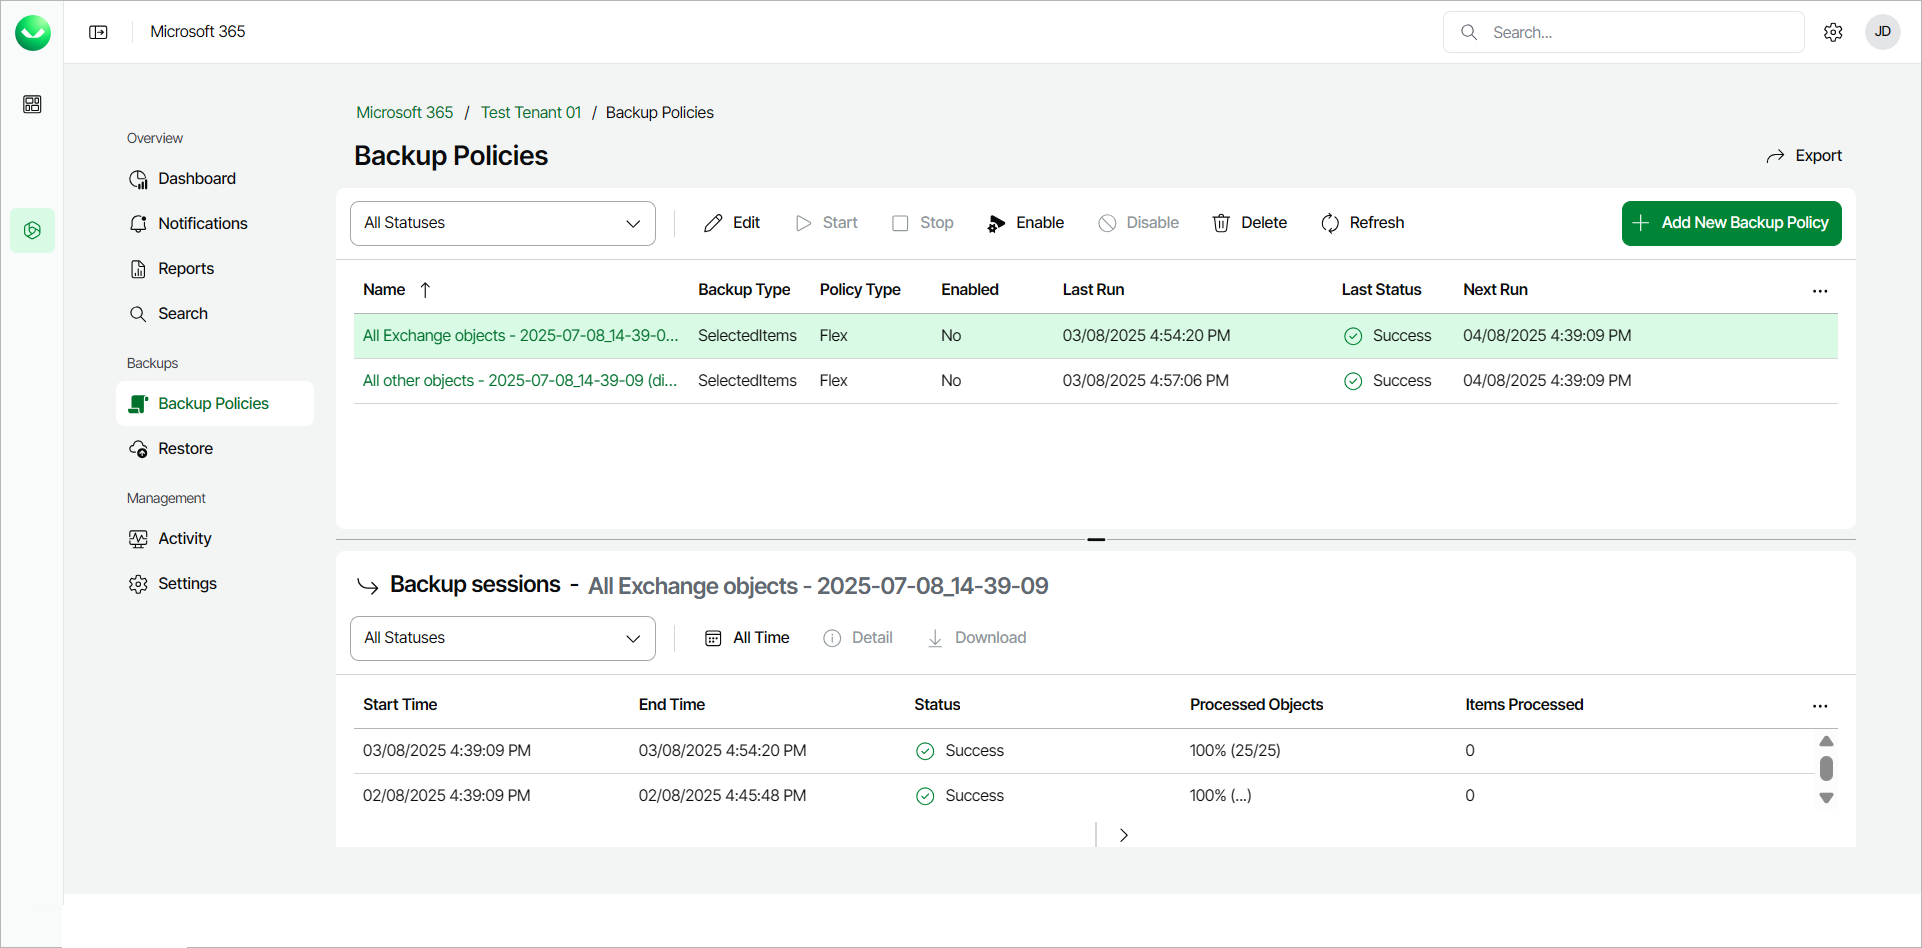Toggle the sidebar panel icon beside Microsoft 365
1922x948 pixels.
(x=98, y=32)
